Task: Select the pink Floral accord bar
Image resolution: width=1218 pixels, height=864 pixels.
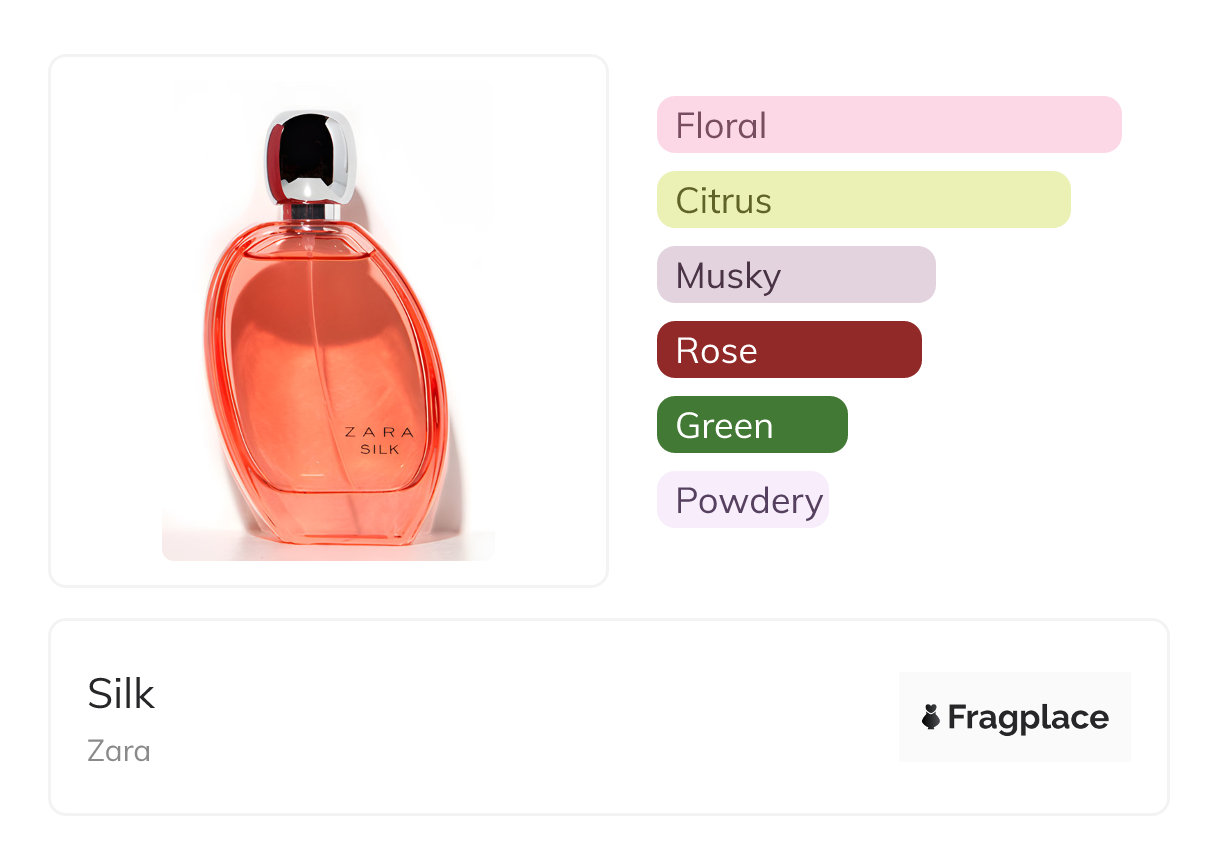Action: [888, 125]
